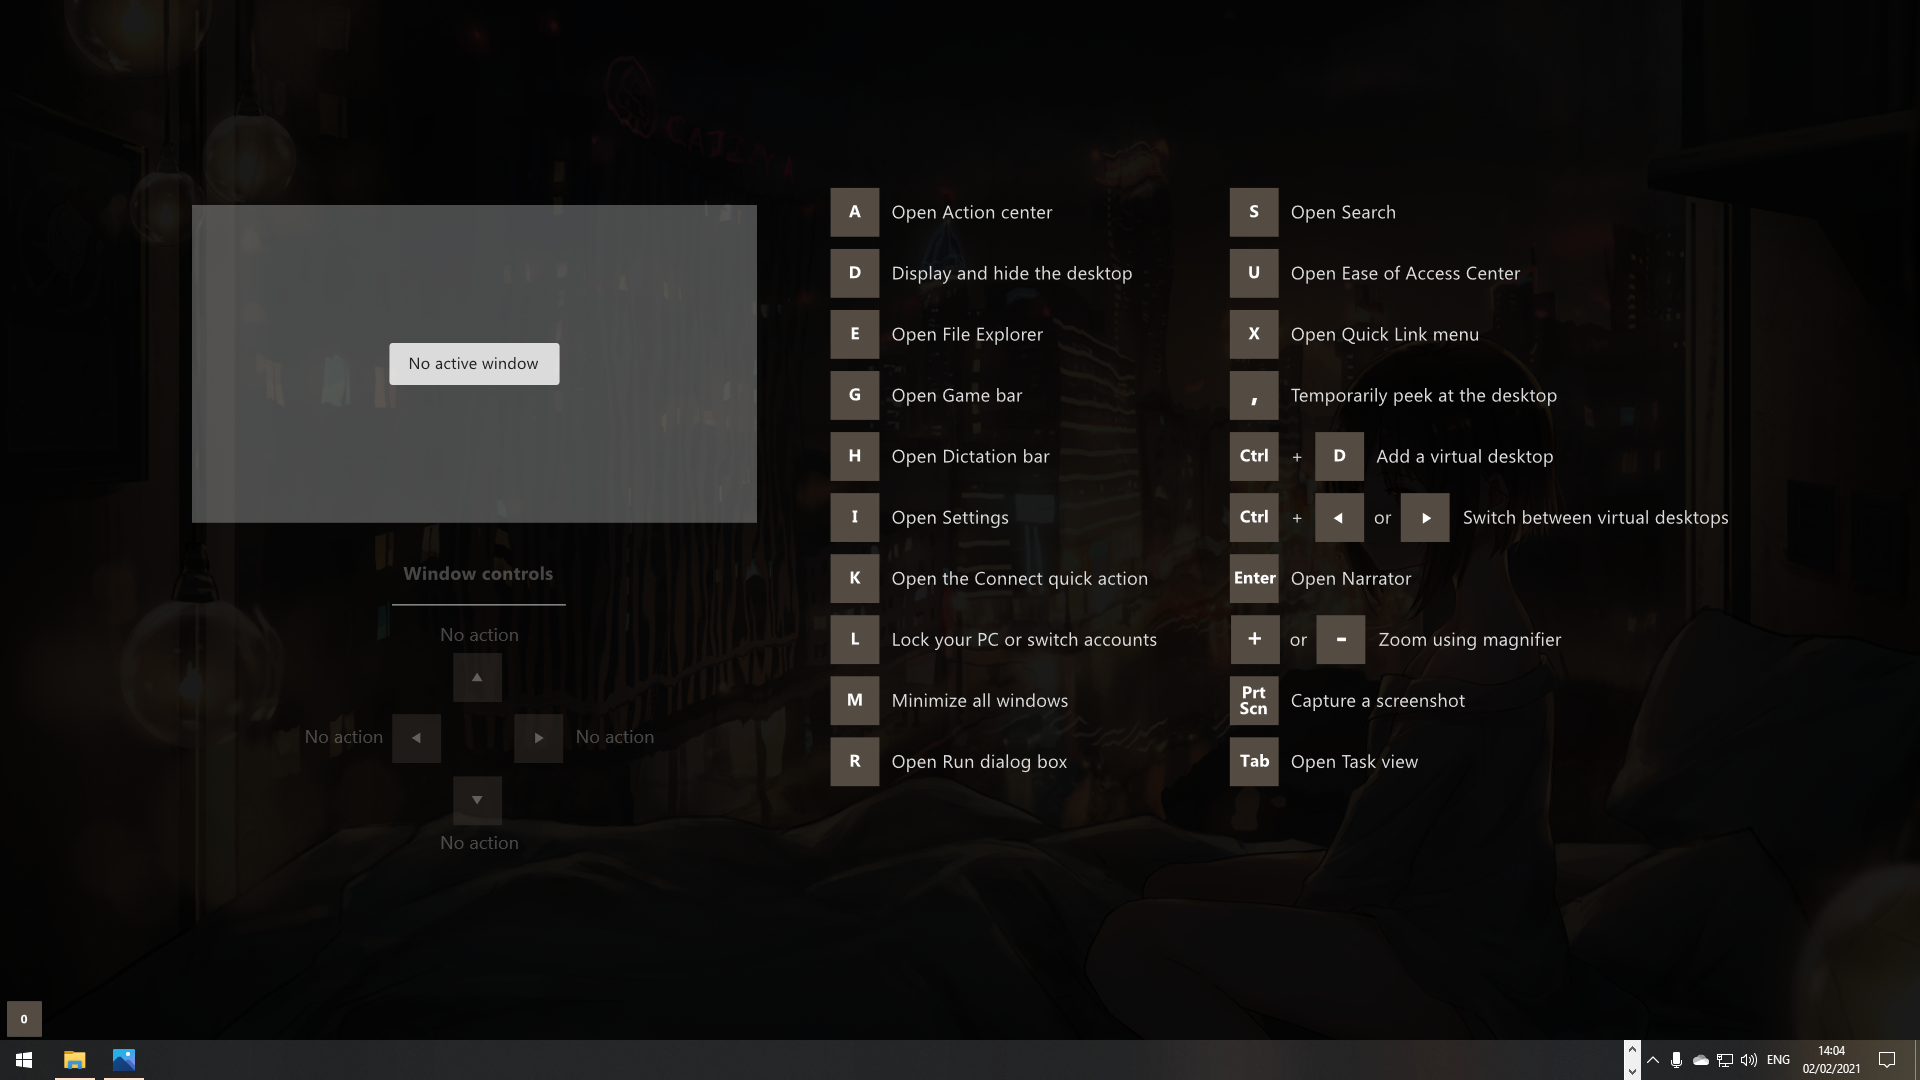The height and width of the screenshot is (1080, 1920).
Task: Click the plus key for Zoom using magnifier
Action: [1254, 639]
